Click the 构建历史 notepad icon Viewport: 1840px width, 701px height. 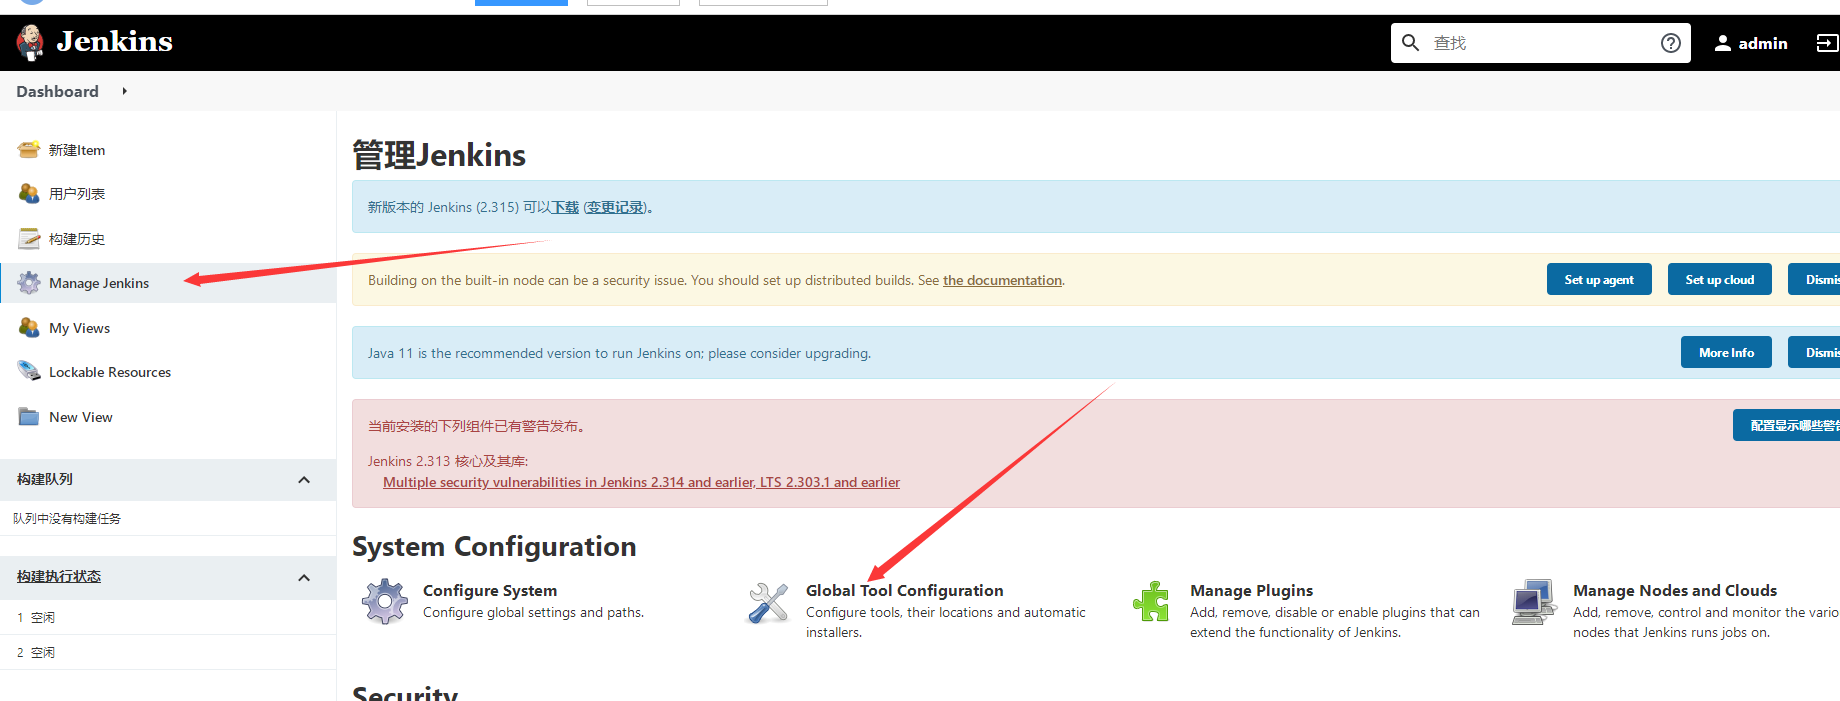click(29, 239)
